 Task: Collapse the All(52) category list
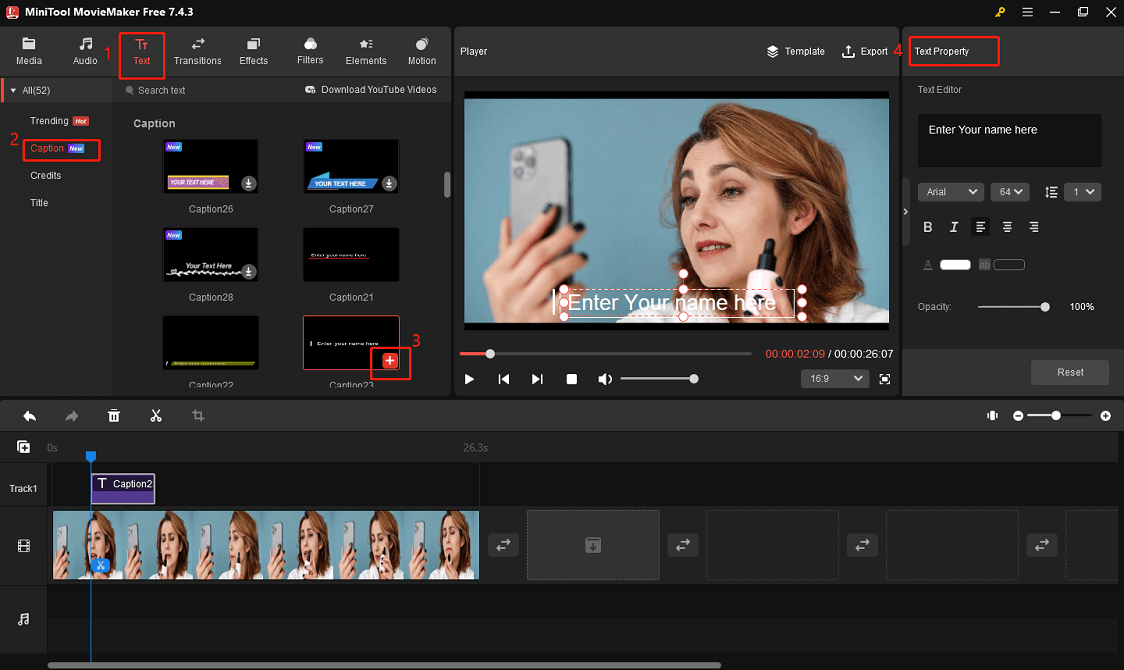pyautogui.click(x=13, y=90)
